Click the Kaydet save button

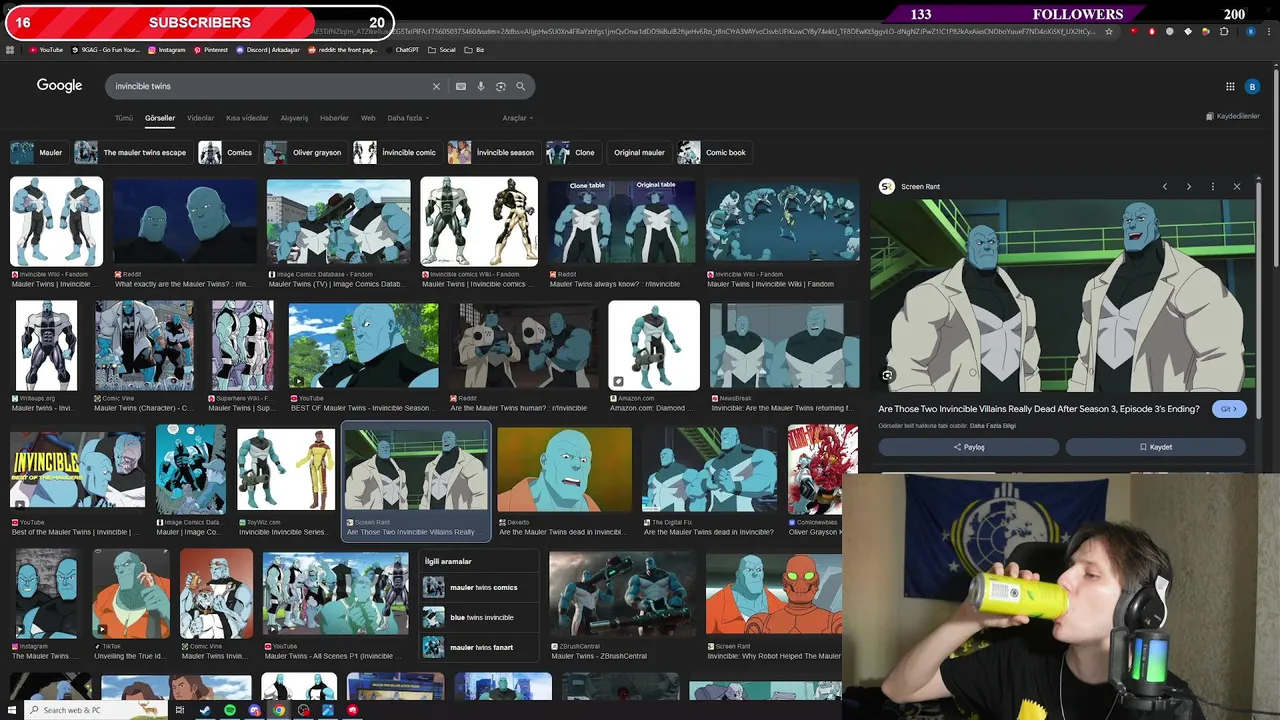tap(1155, 447)
